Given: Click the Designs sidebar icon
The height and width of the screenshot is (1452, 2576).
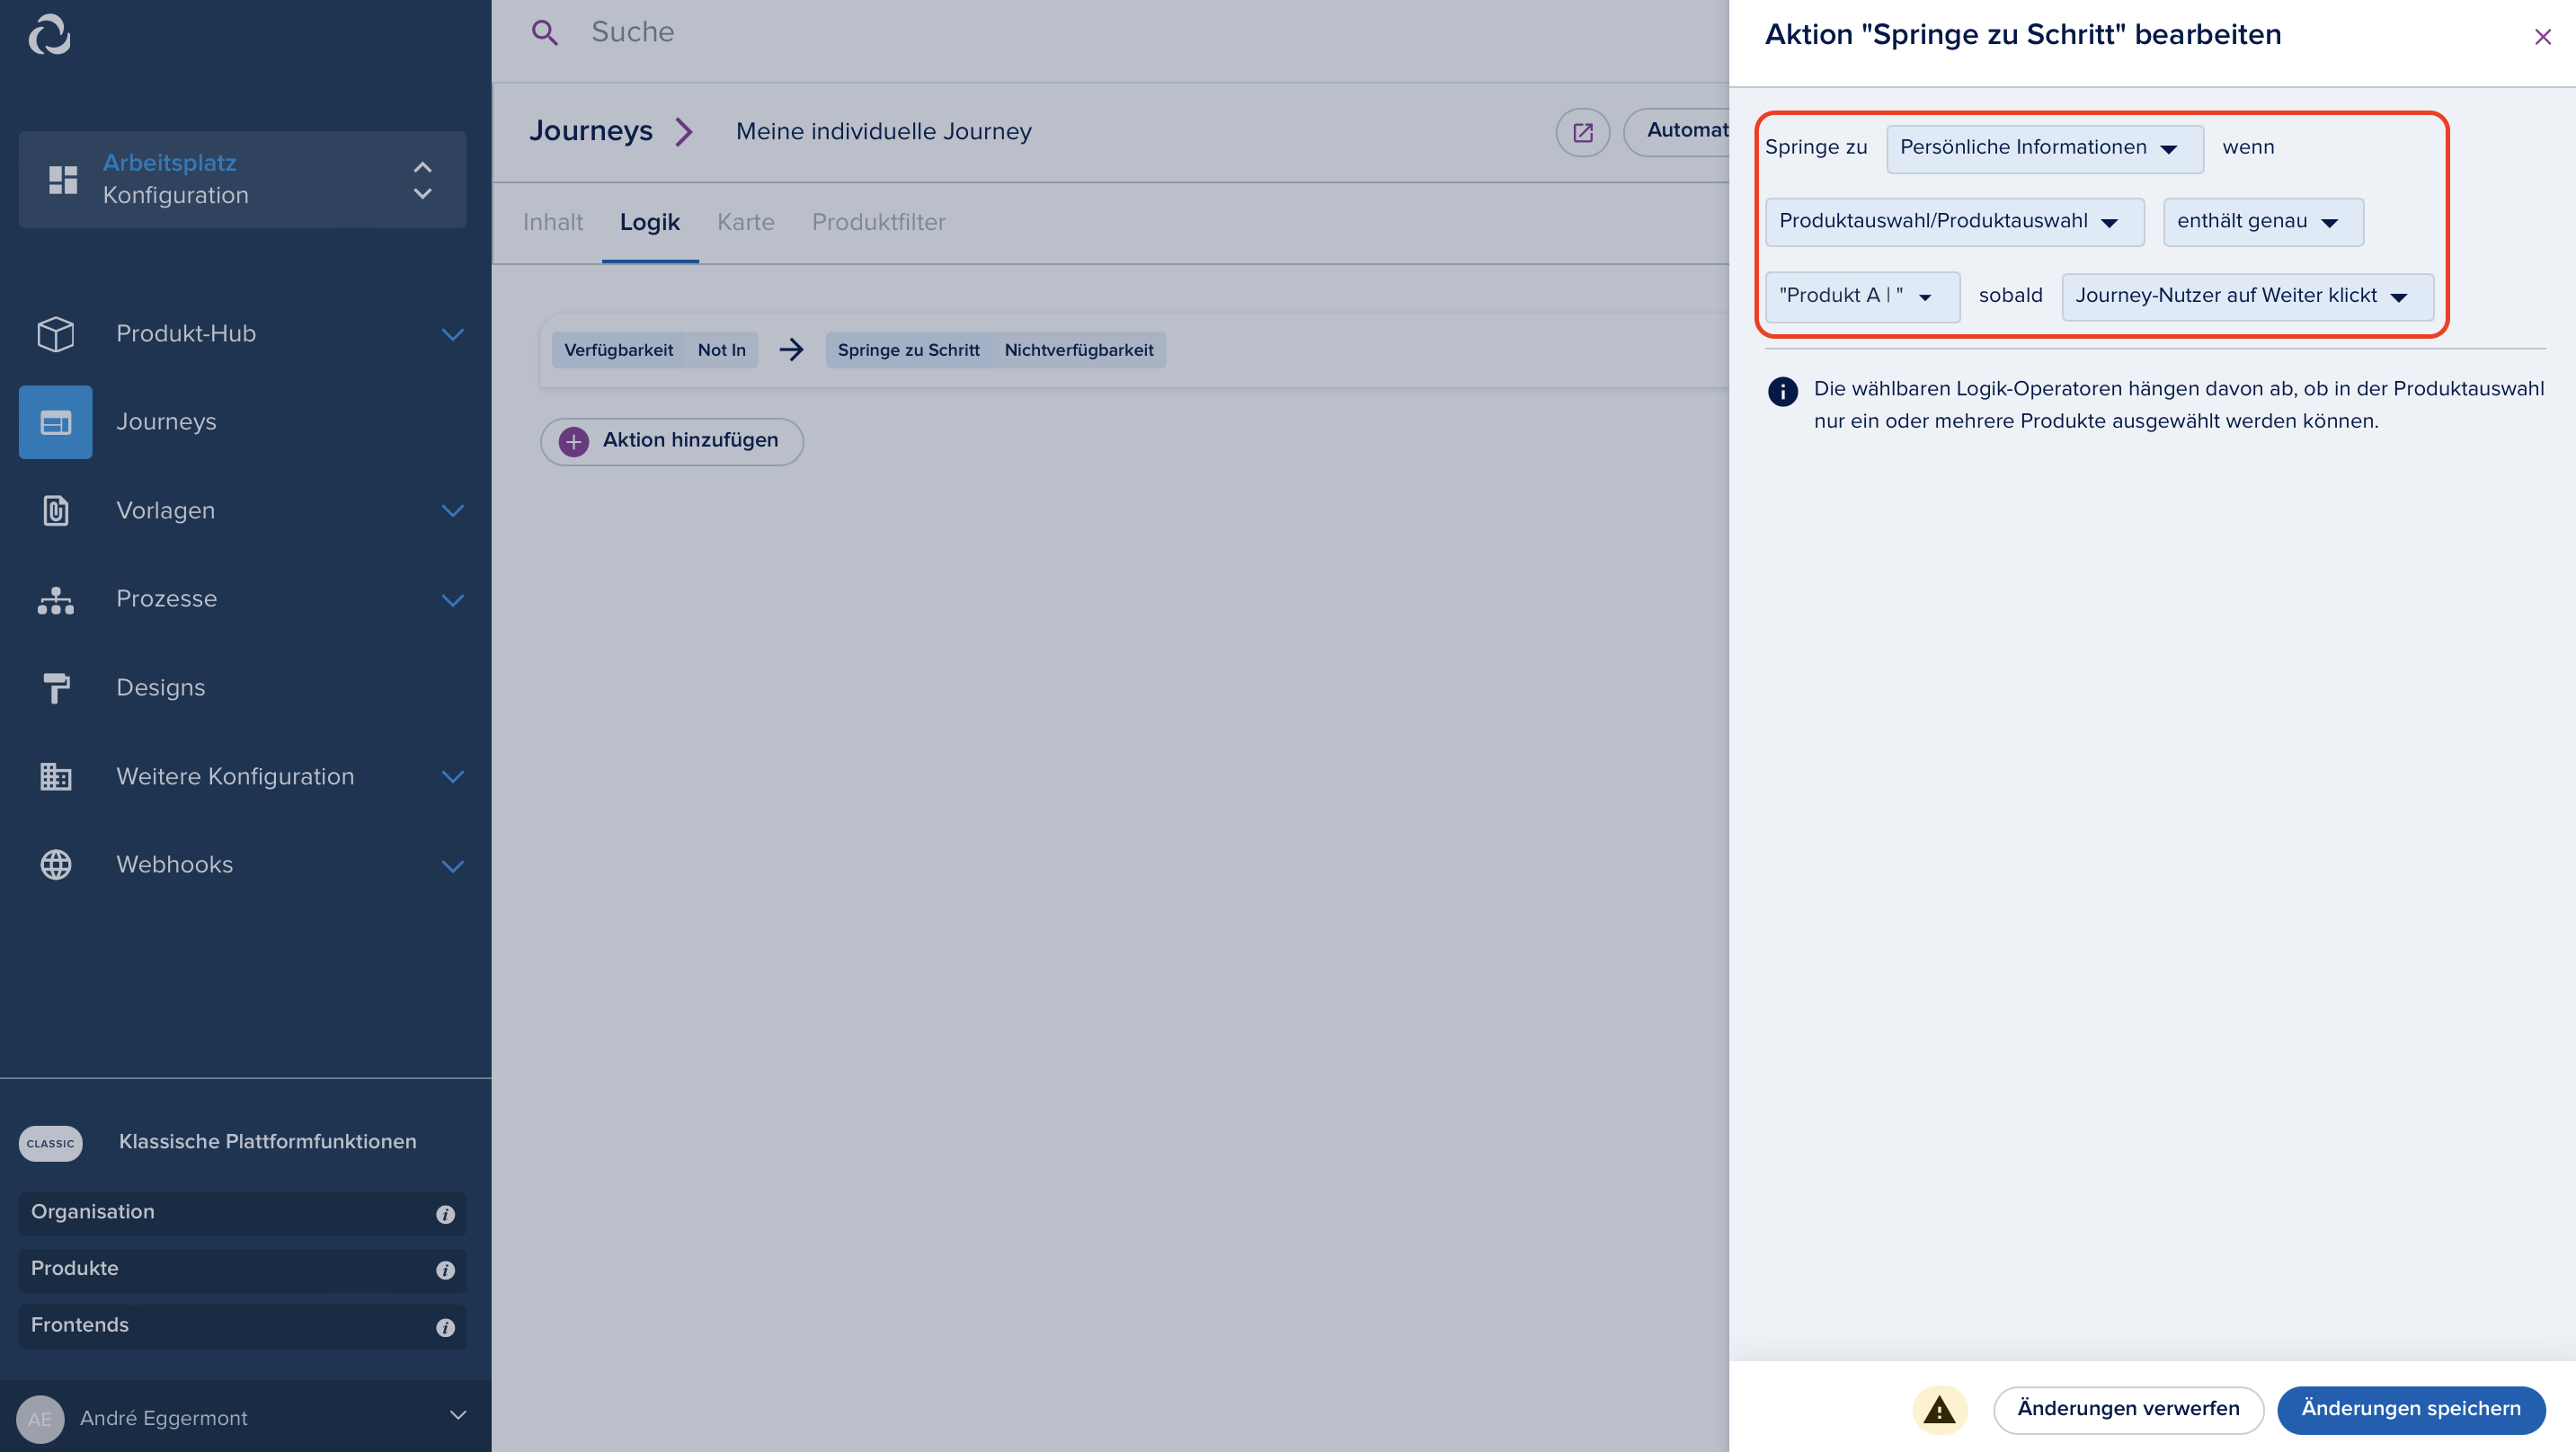Looking at the screenshot, I should tap(55, 686).
